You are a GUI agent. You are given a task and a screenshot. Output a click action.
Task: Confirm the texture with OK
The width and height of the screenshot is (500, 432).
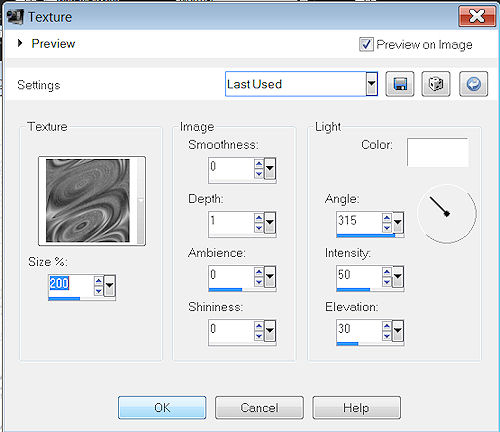pos(162,407)
